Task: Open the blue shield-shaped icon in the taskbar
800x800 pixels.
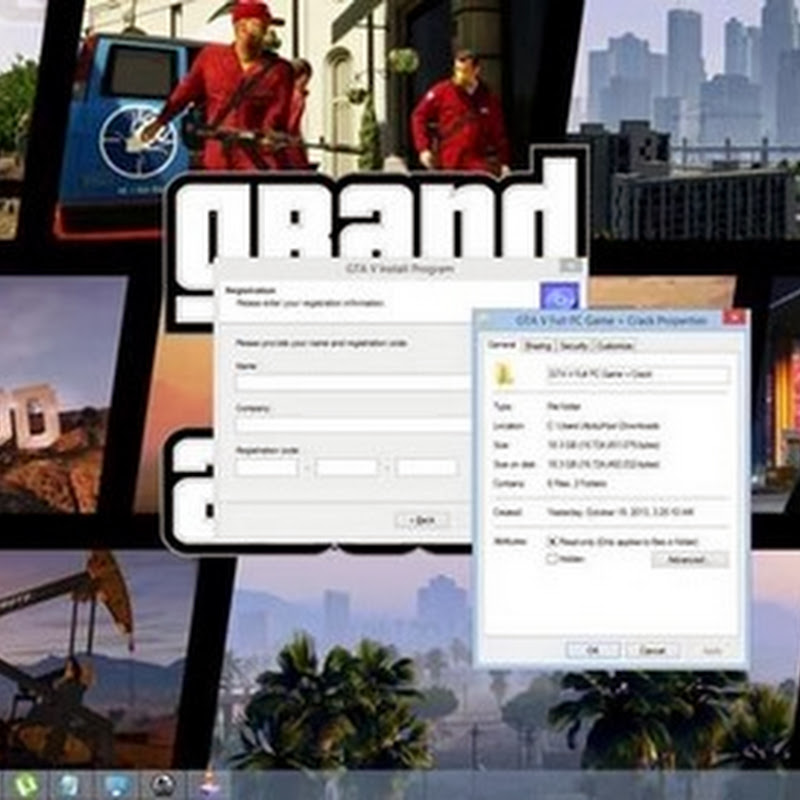Action: point(116,786)
